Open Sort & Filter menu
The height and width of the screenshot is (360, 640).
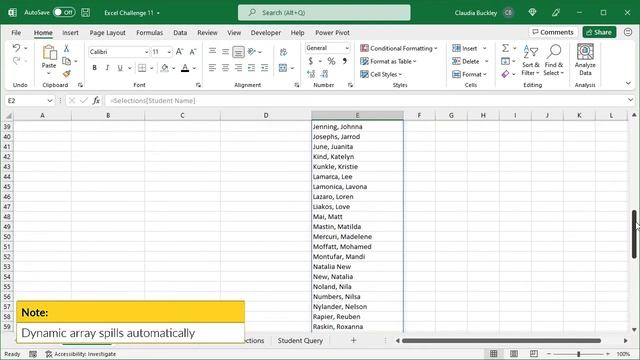(530, 60)
